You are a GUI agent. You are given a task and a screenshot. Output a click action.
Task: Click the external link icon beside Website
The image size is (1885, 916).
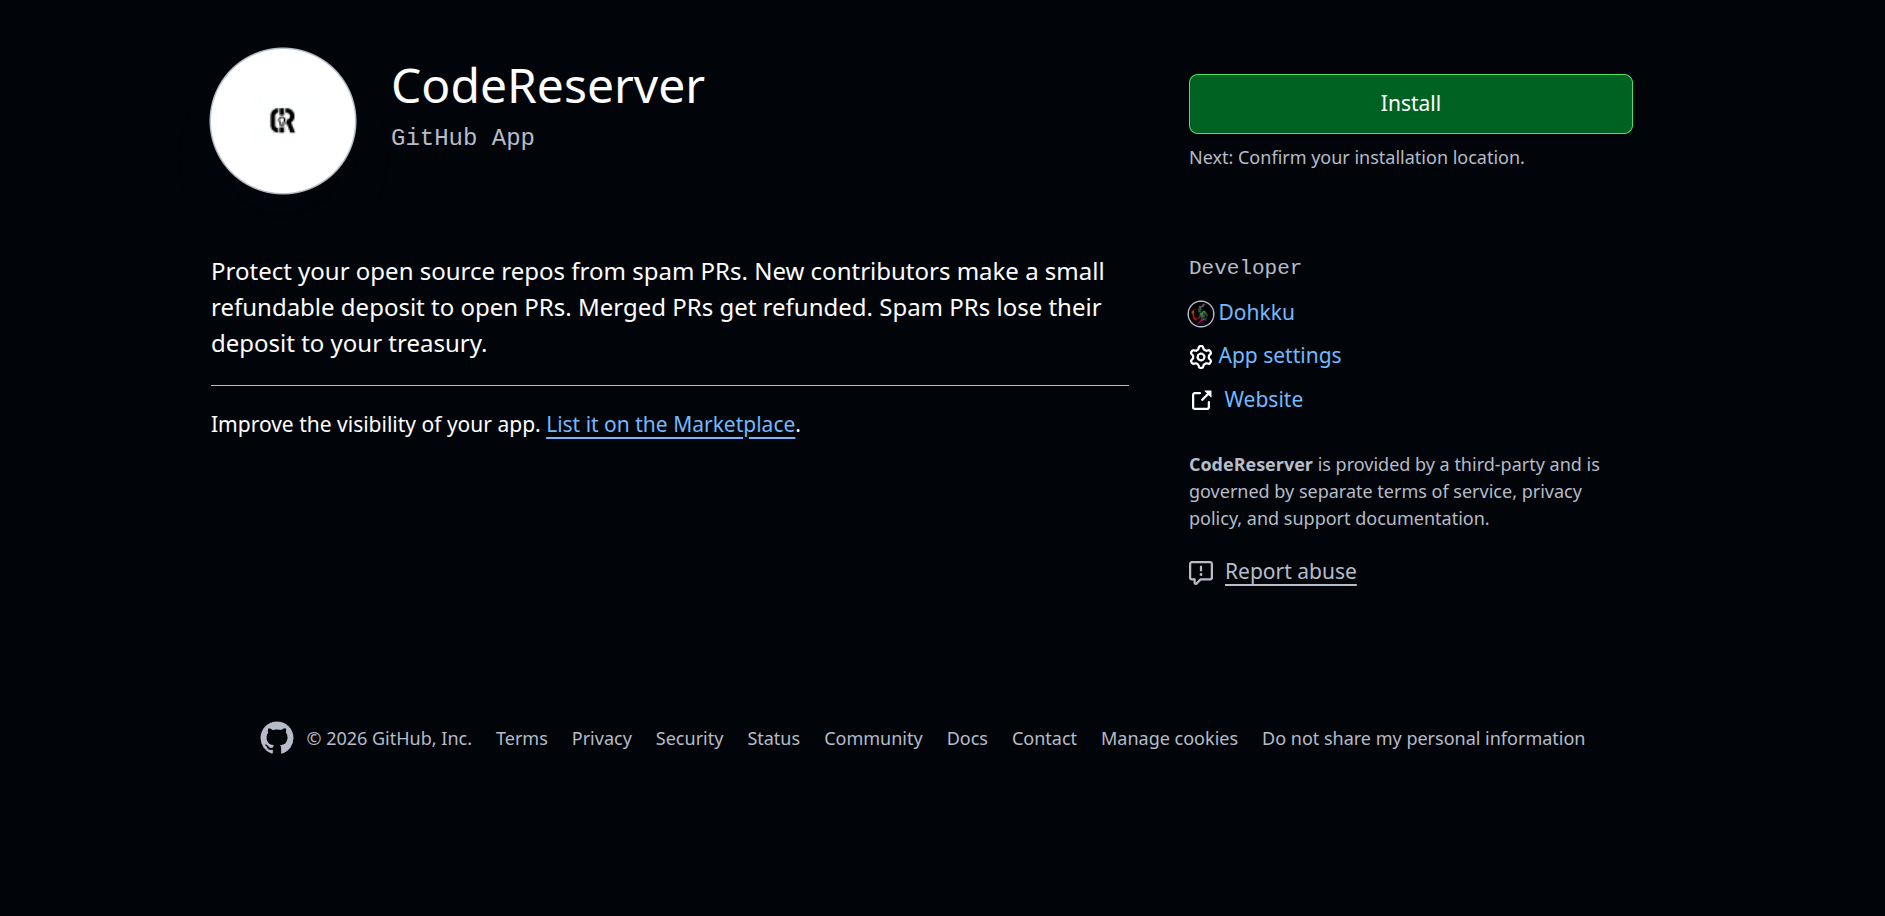(1200, 399)
